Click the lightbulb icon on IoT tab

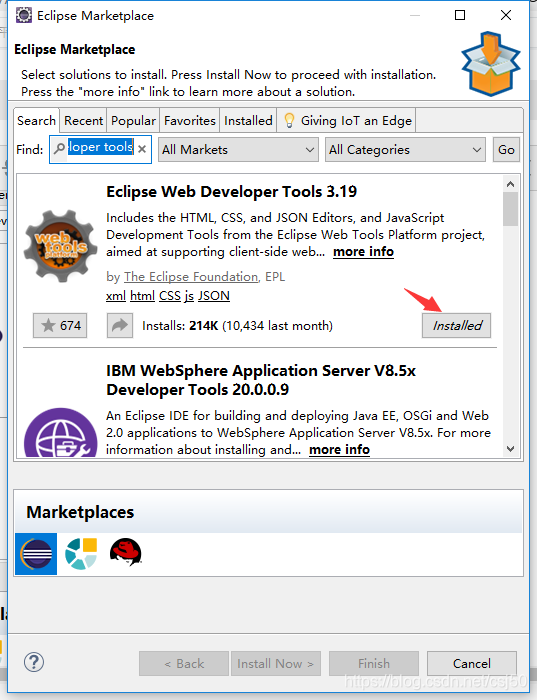[x=289, y=121]
